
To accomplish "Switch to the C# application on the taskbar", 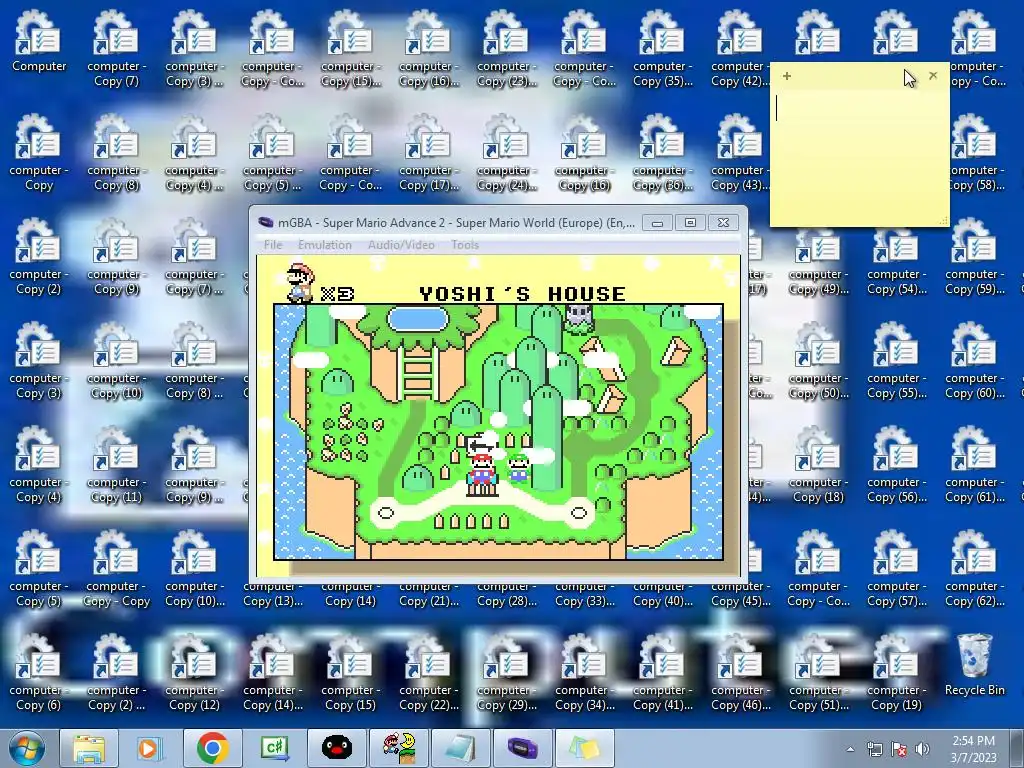I will pos(274,748).
